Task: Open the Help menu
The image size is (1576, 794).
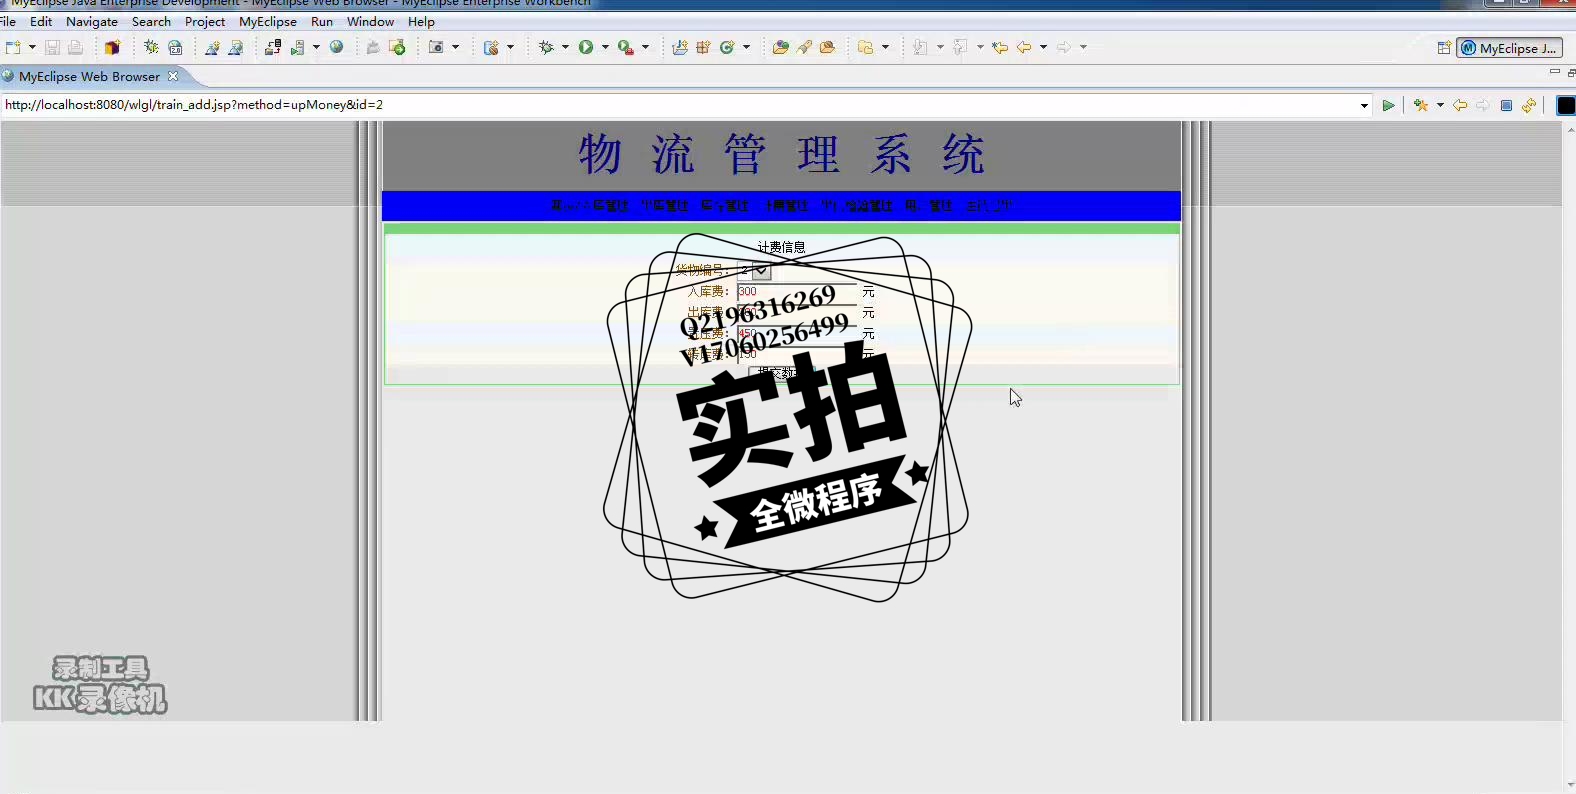Action: 421,21
